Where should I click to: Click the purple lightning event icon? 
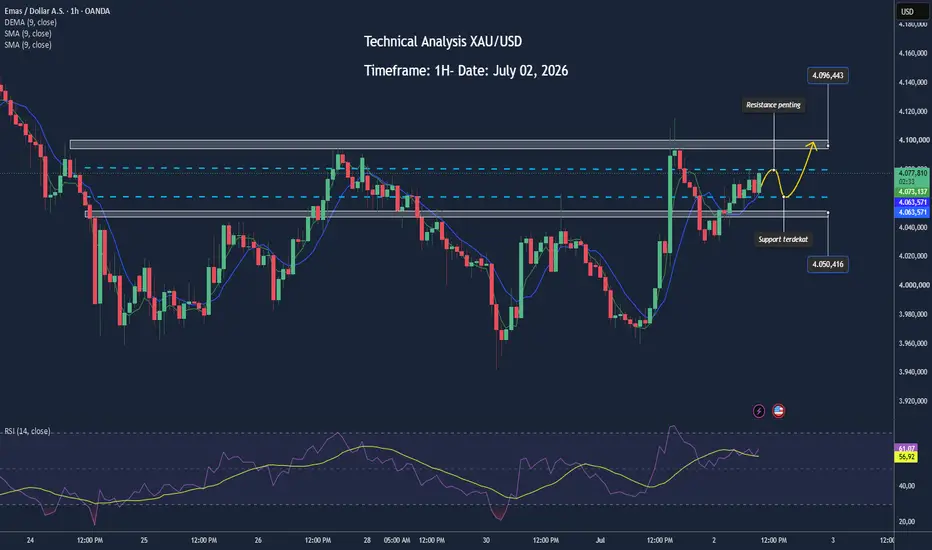(x=759, y=411)
